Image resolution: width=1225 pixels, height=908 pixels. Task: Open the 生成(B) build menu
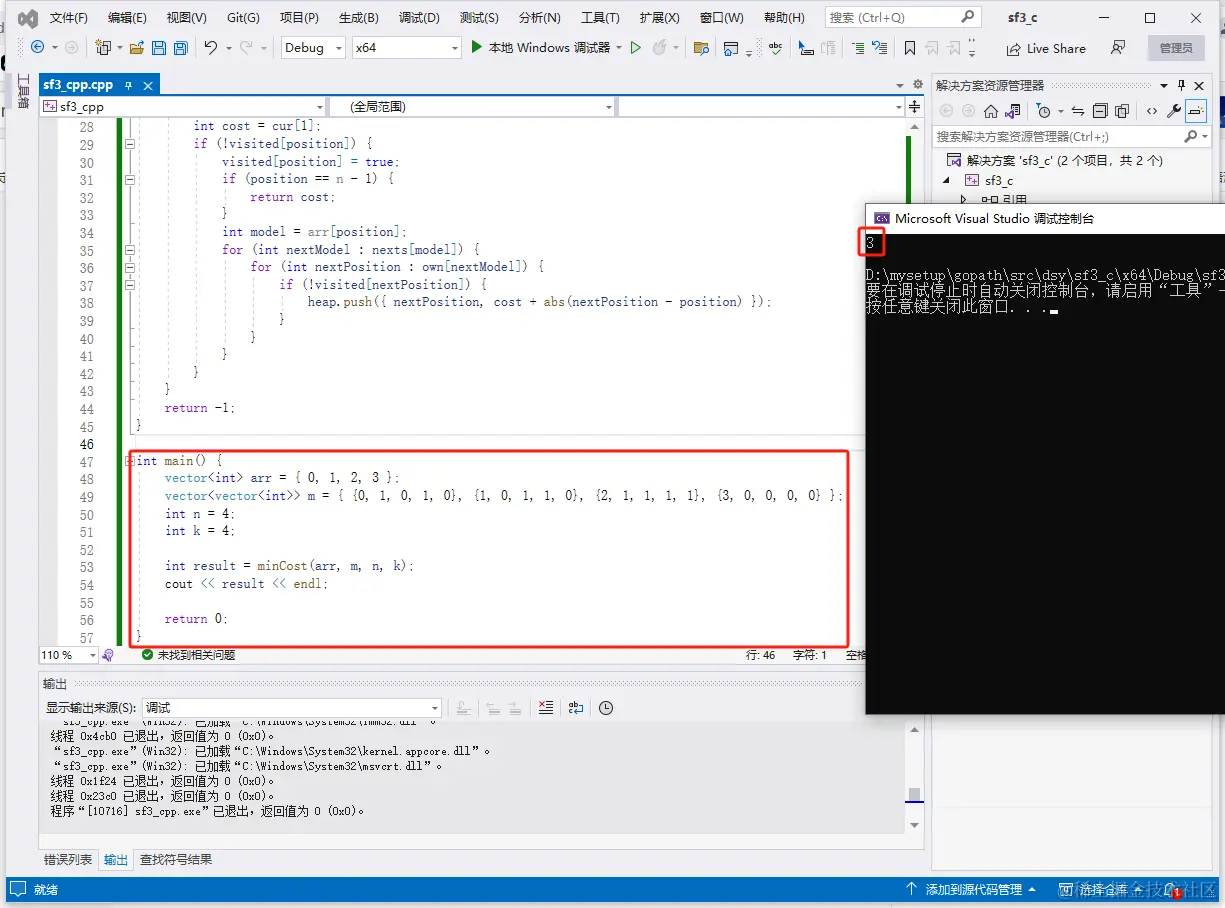pyautogui.click(x=358, y=18)
